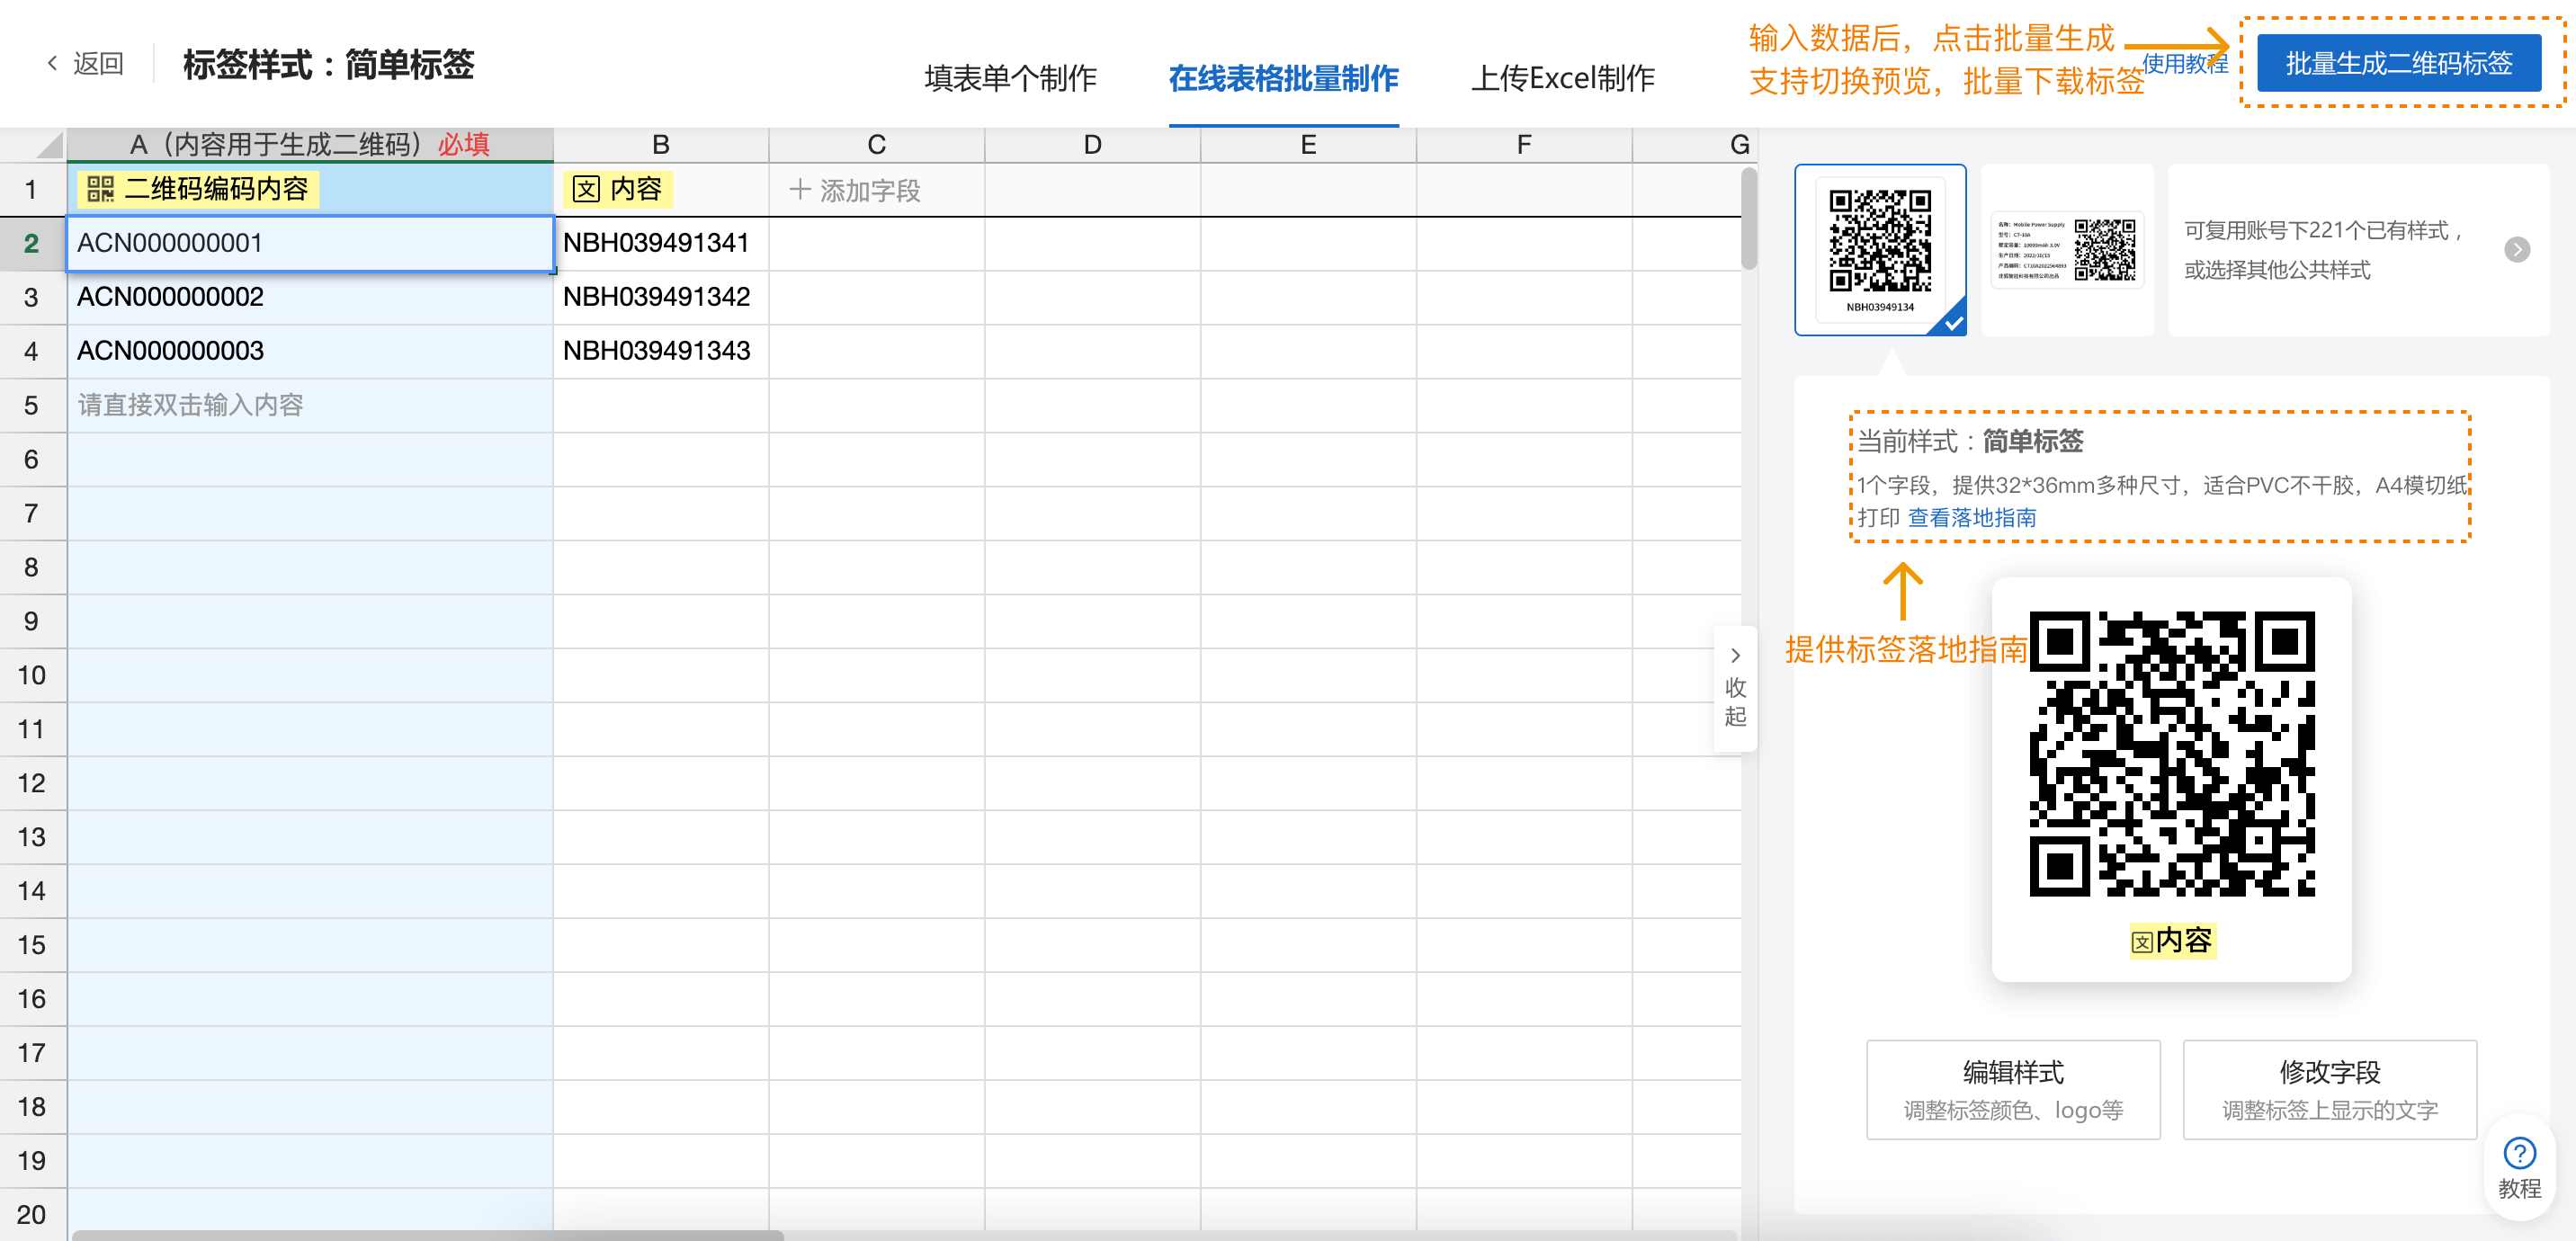Screen dimensions: 2576x1241
Task: Select column E header
Action: point(1309,145)
